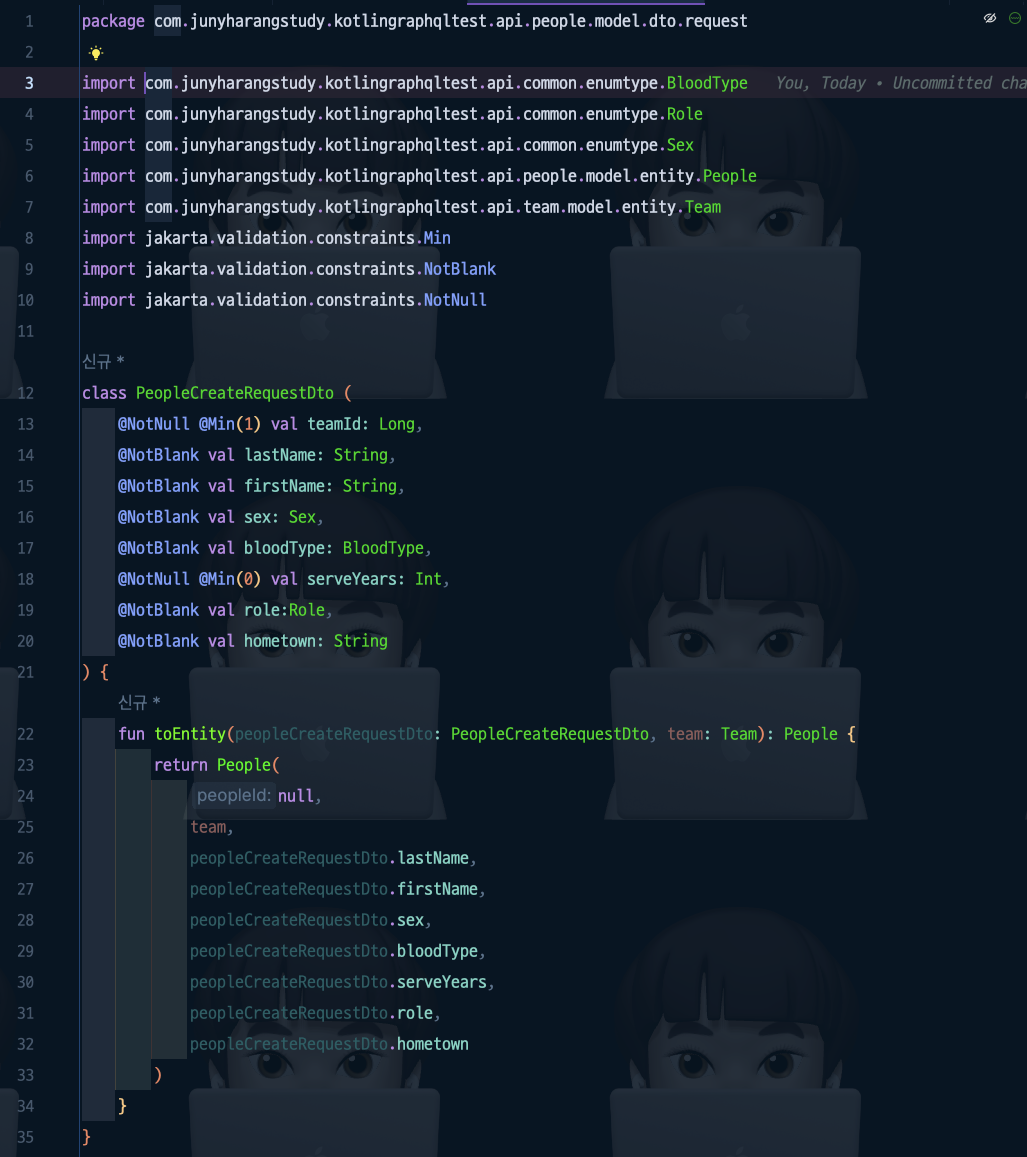
Task: Click the author hint above toEntity function
Action: (x=139, y=702)
